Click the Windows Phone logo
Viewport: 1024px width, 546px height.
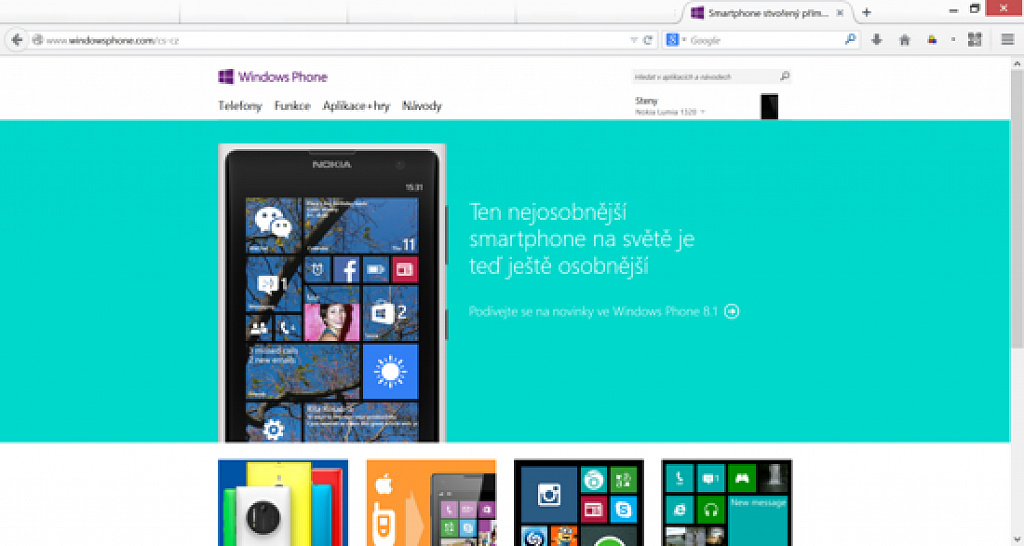[x=272, y=77]
